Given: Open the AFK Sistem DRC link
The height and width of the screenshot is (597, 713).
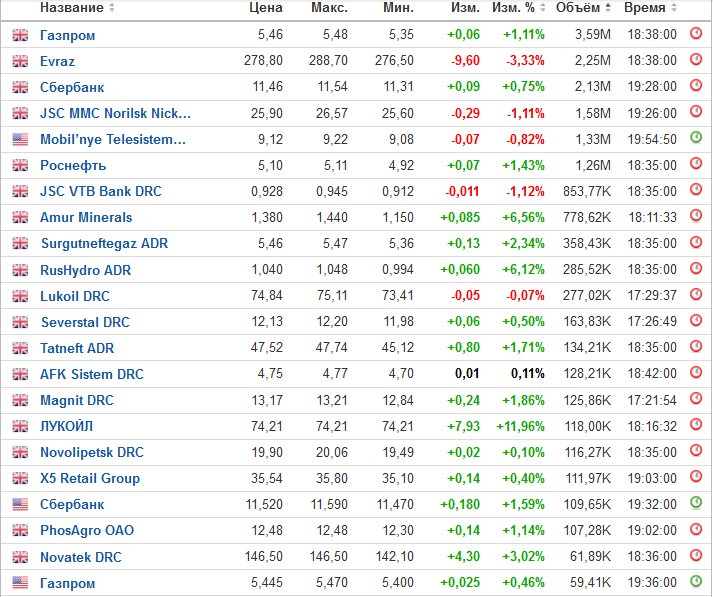Looking at the screenshot, I should tap(92, 374).
